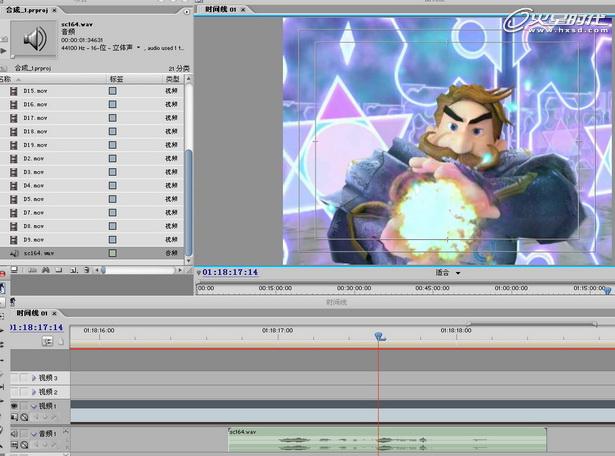Click the label color swatch for scl64.wav
The image size is (615, 456).
[x=113, y=253]
